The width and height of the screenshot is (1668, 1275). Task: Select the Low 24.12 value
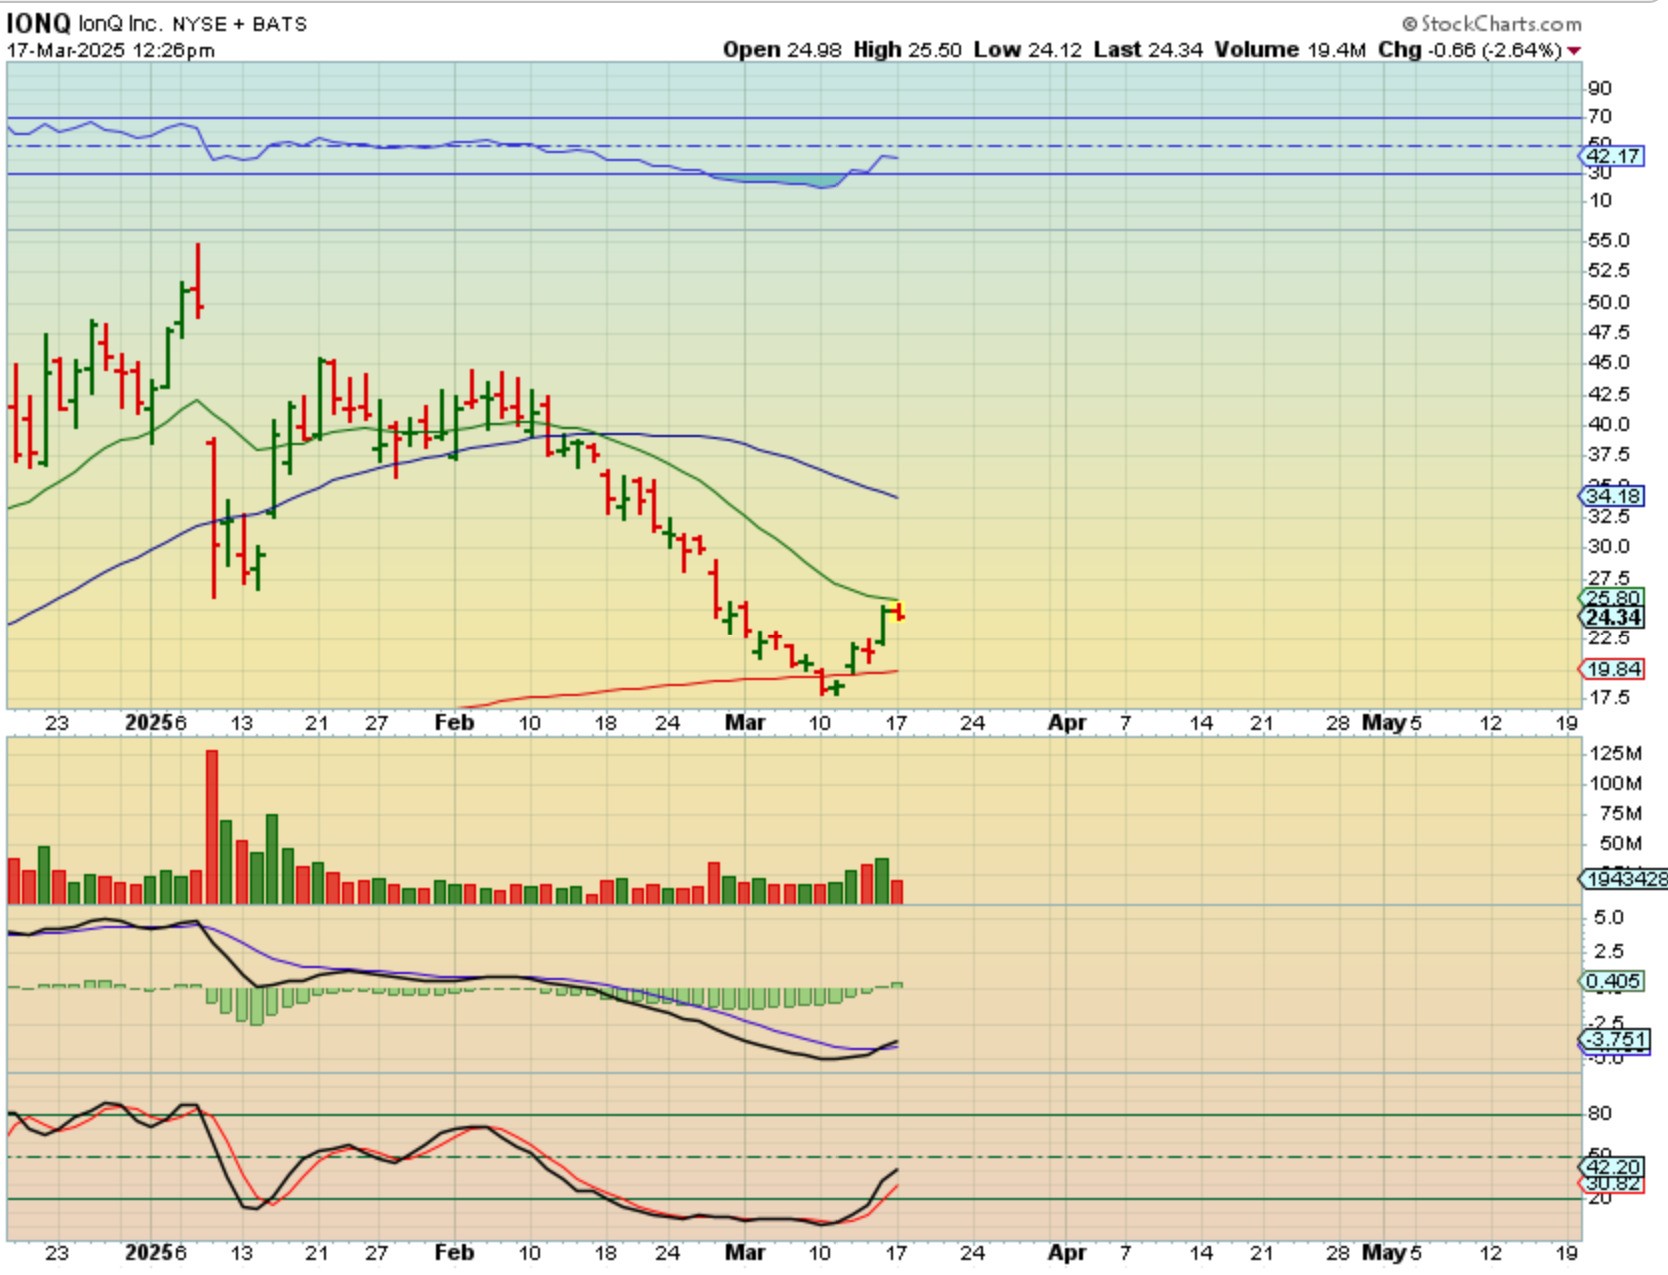[x=1027, y=50]
